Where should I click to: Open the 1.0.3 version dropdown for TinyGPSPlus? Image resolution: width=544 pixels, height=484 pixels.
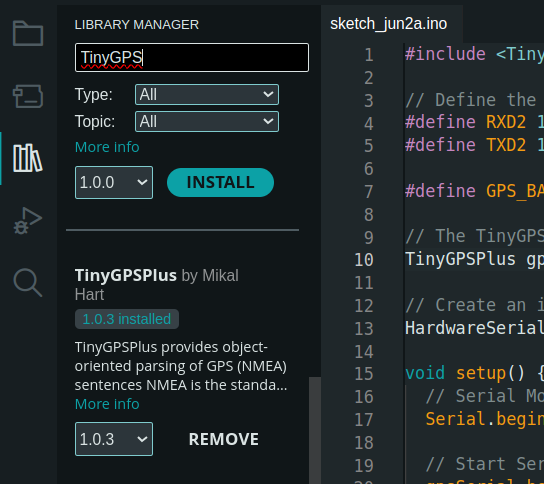click(x=114, y=439)
